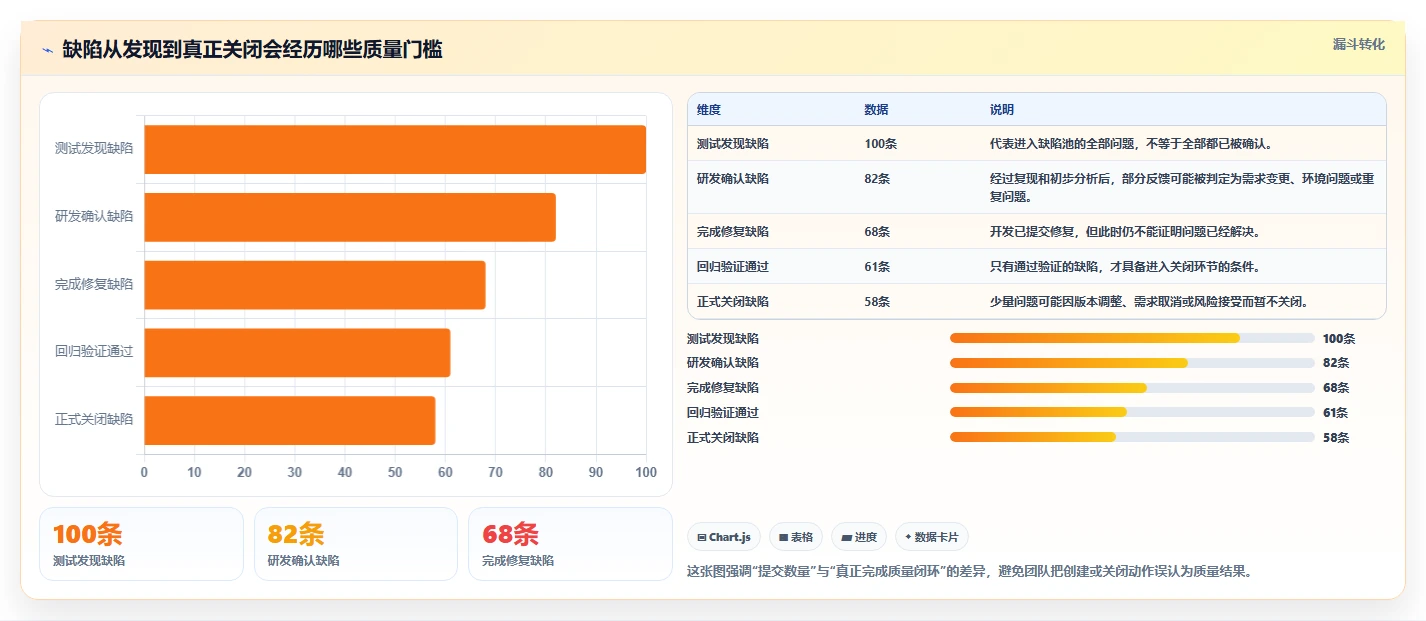Click the 61条 value next to progress bar
The width and height of the screenshot is (1426, 621).
click(x=1335, y=413)
